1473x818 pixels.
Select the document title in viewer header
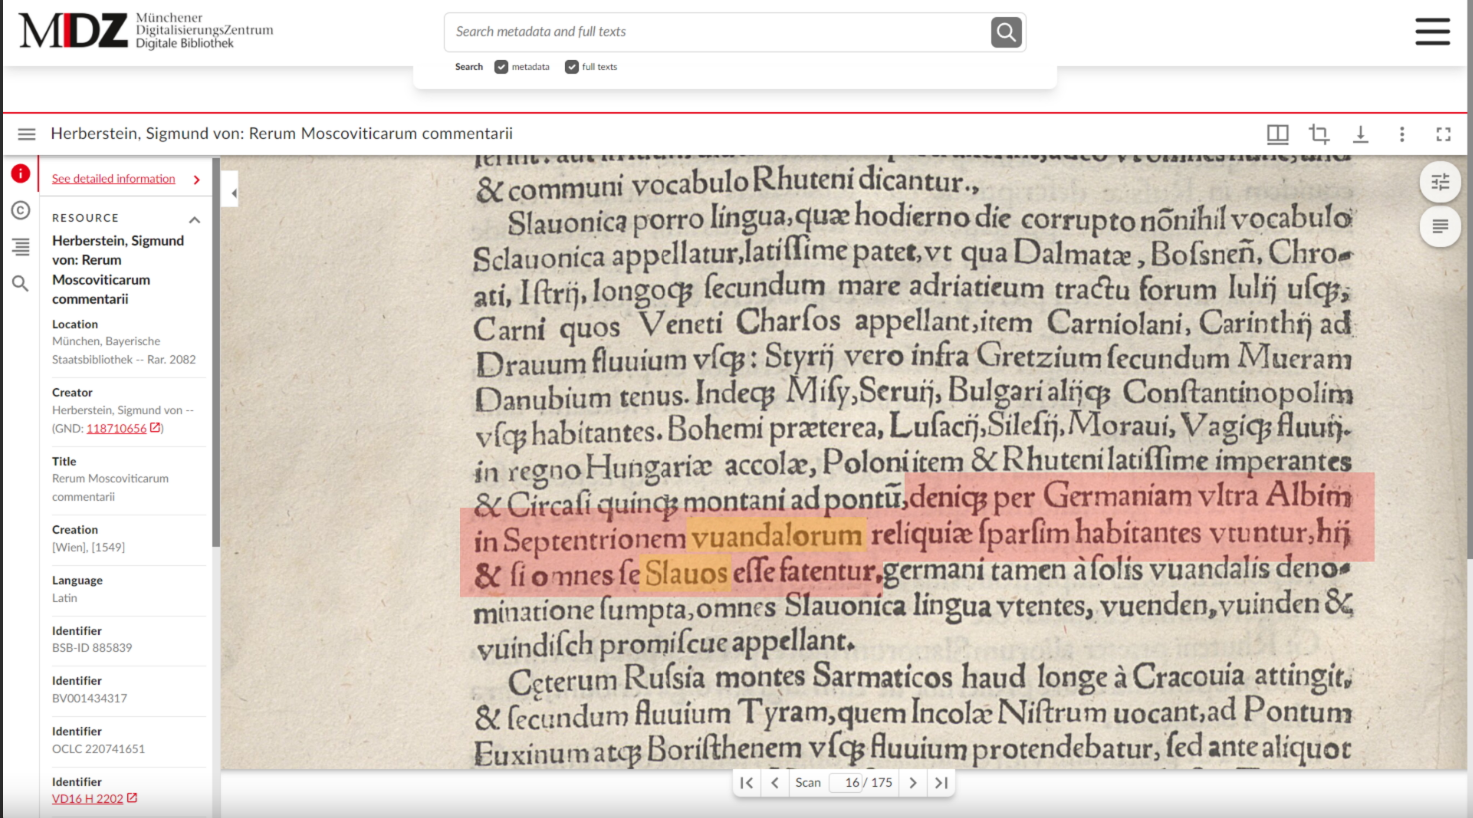(x=282, y=134)
